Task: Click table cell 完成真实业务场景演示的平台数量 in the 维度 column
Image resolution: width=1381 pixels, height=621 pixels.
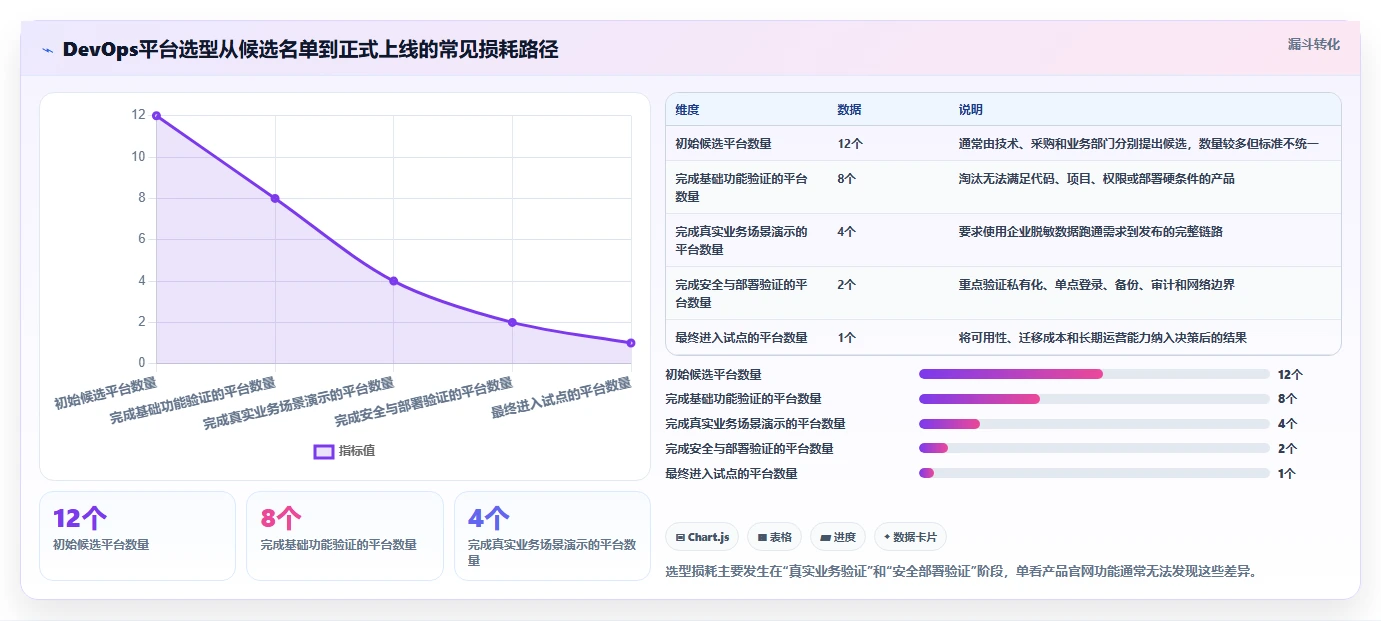Action: point(741,241)
